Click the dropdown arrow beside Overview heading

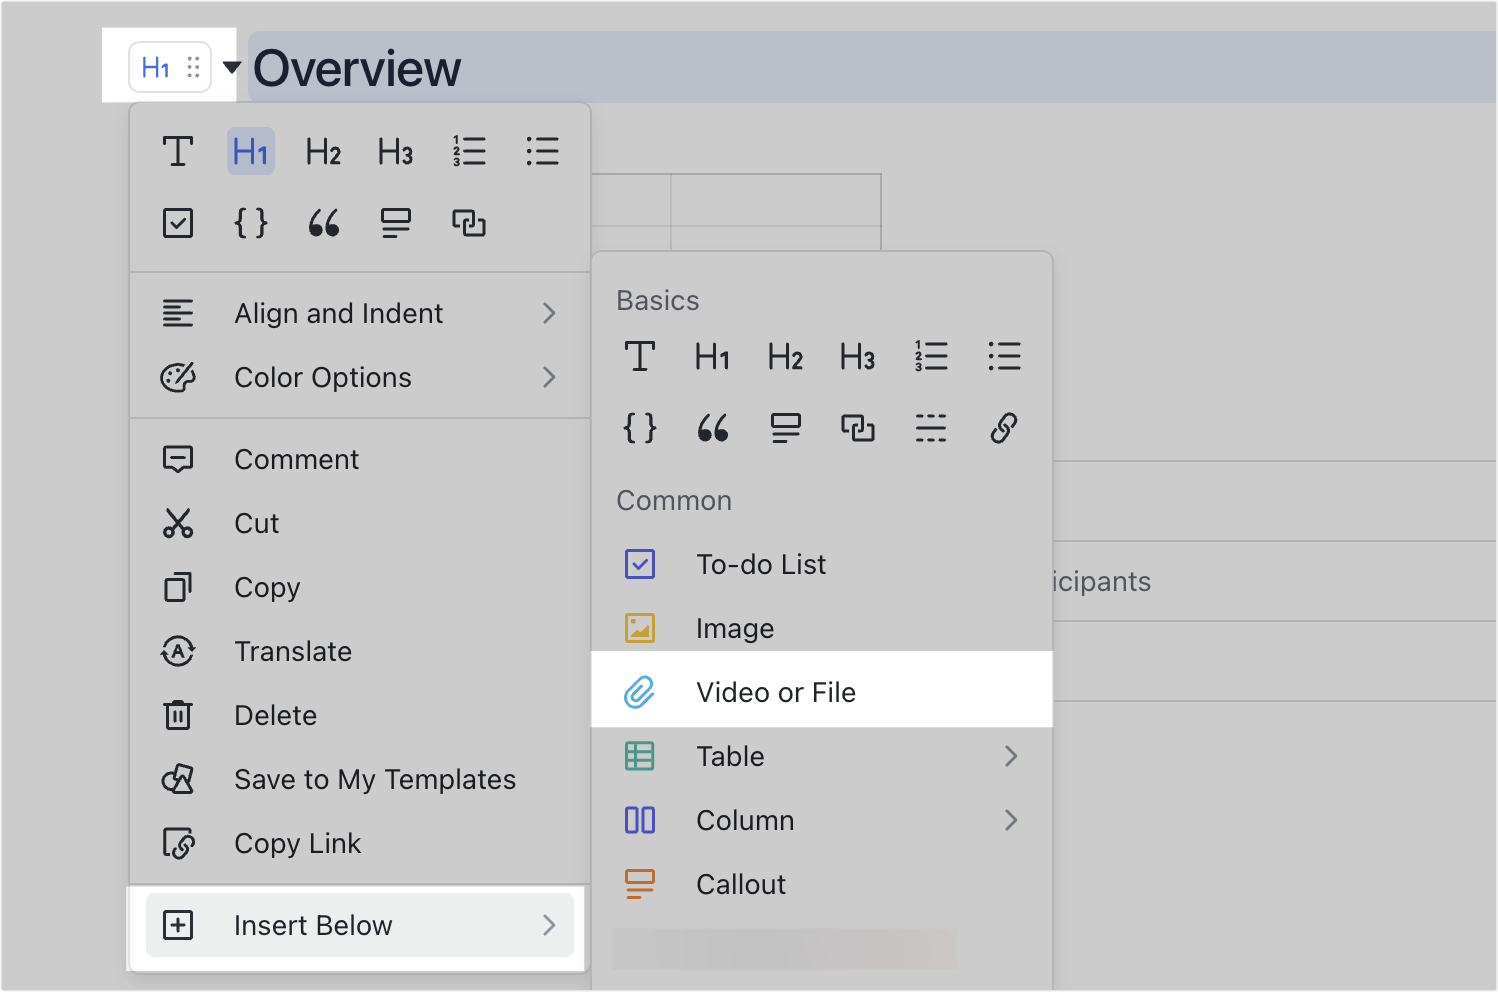[232, 68]
